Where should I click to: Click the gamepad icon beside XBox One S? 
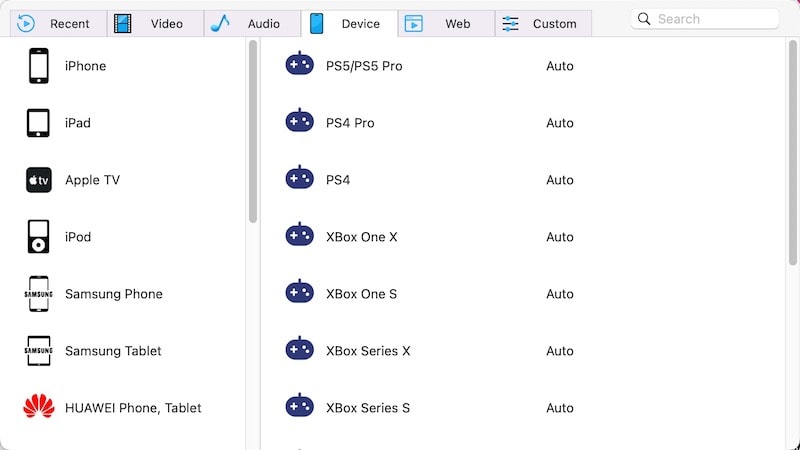299,292
